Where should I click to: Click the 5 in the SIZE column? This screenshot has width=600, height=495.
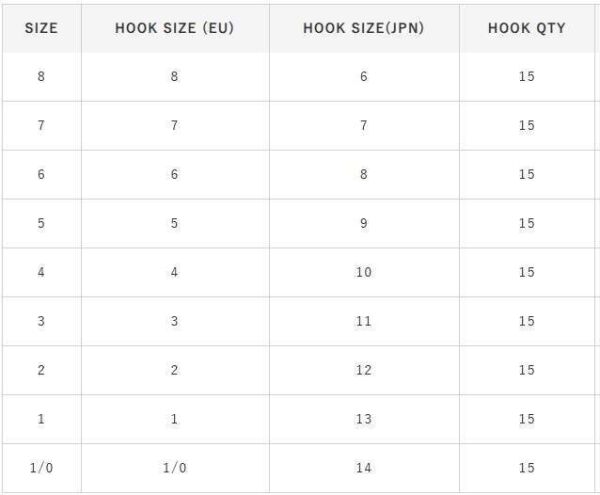[41, 223]
